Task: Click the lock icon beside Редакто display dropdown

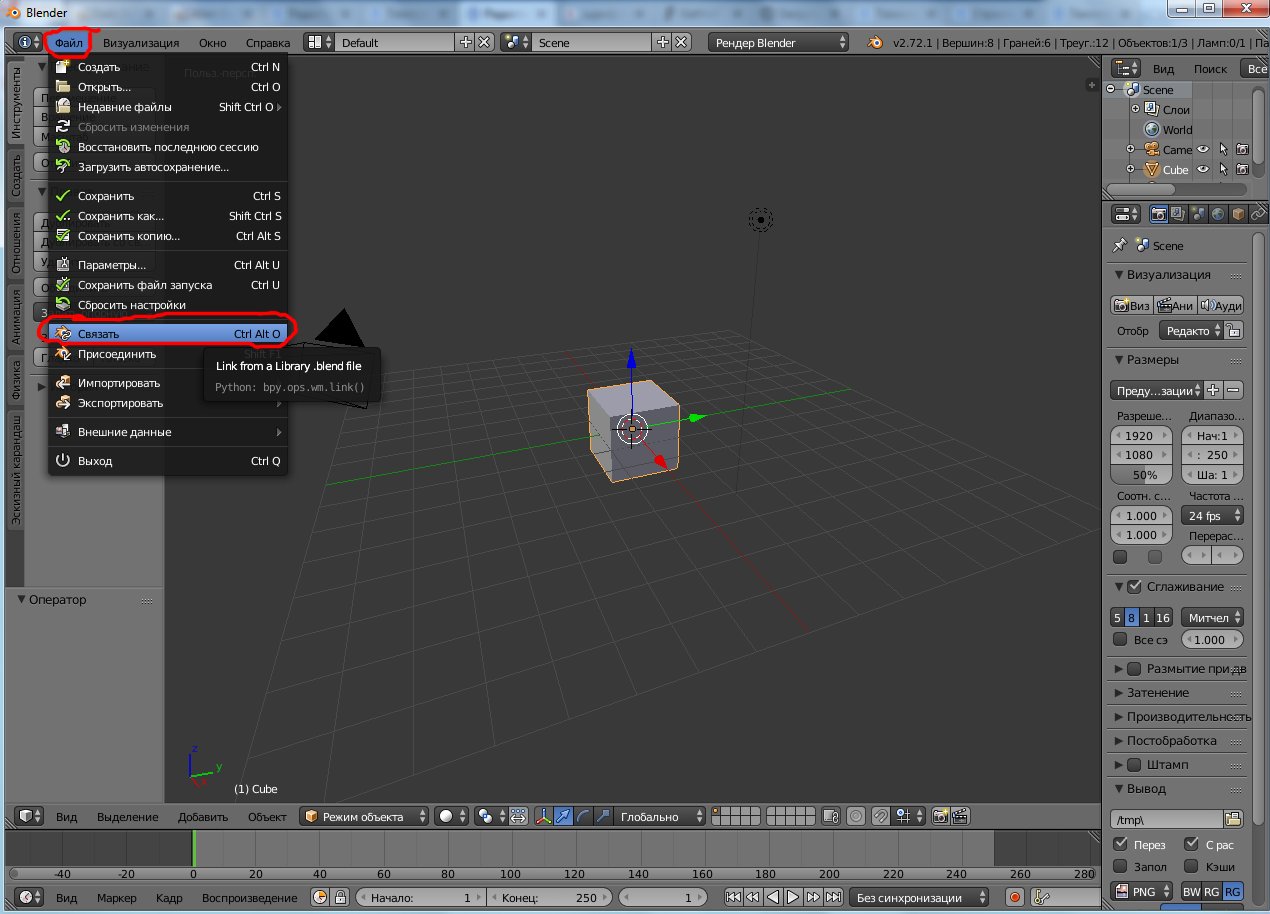Action: click(1234, 330)
